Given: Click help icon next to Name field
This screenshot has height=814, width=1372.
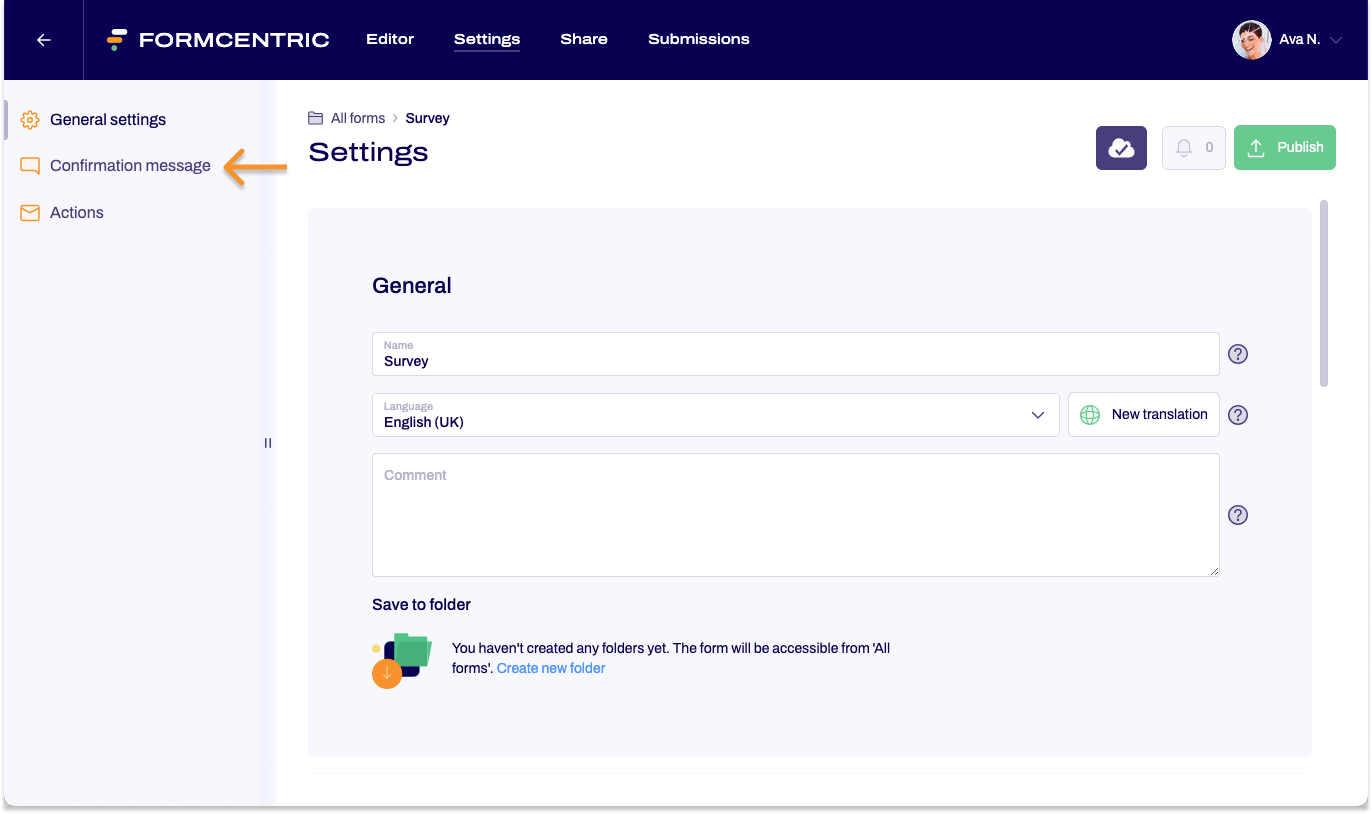Looking at the screenshot, I should 1238,354.
